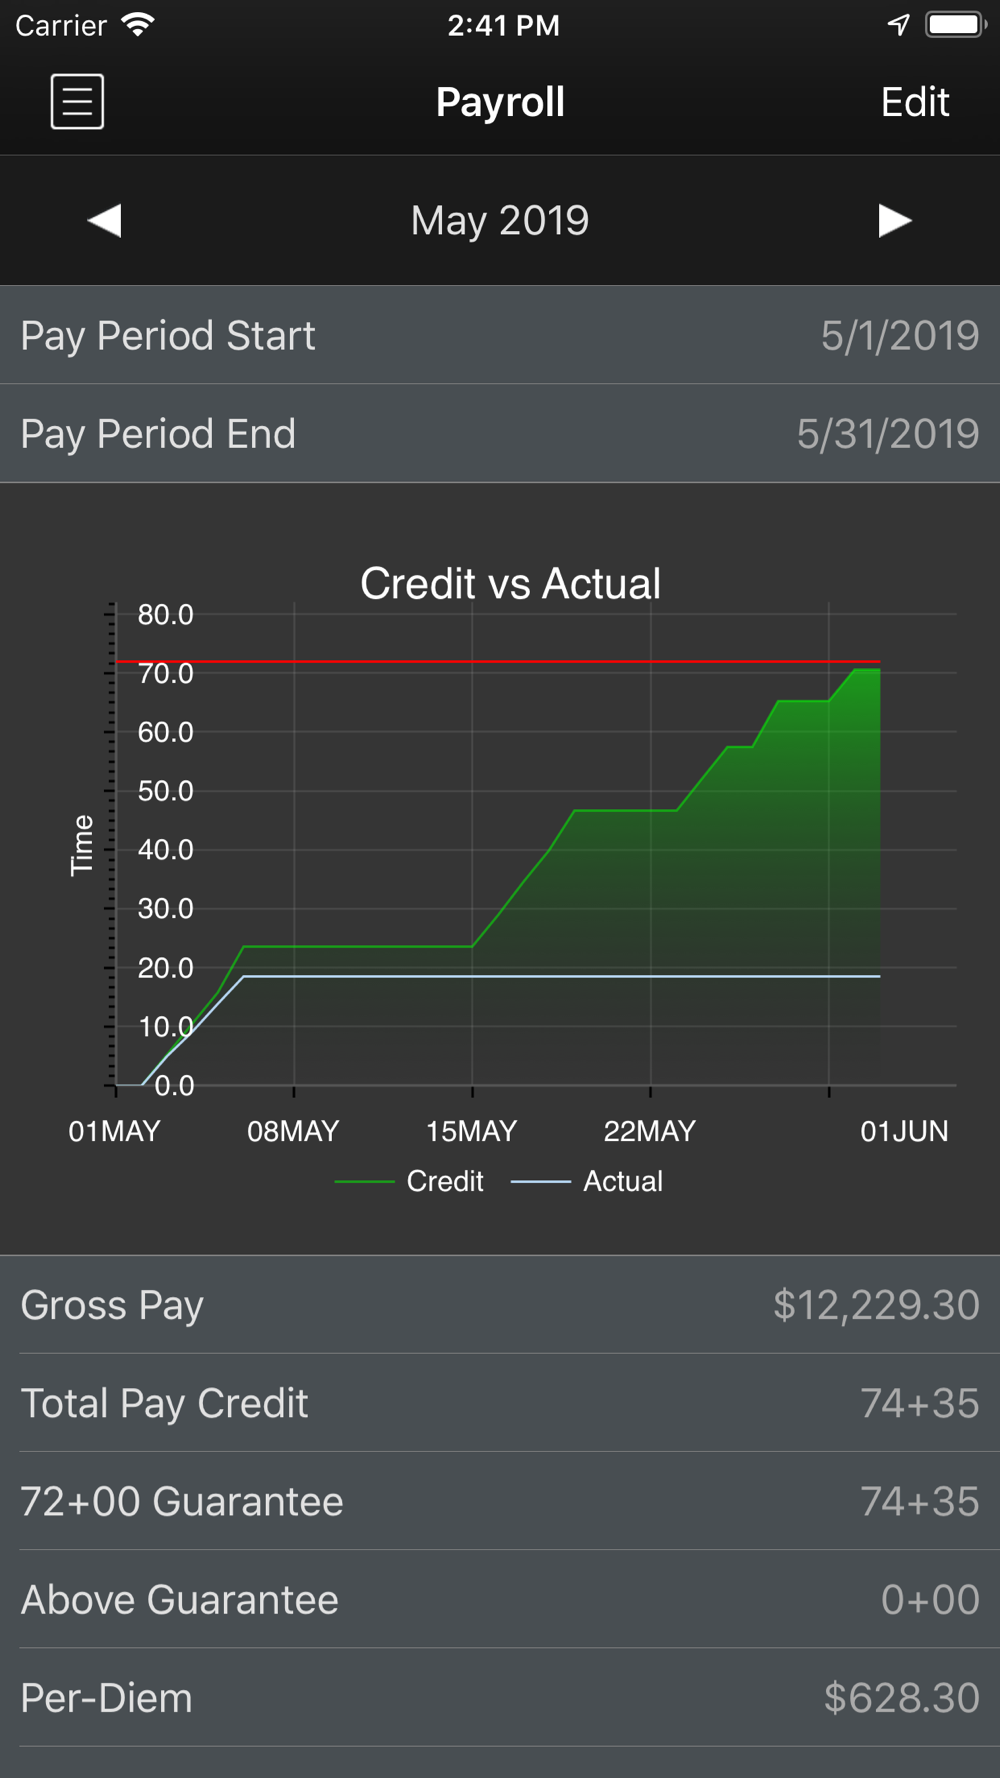Open the hamburger menu icon
Screen dimensions: 1000x1778
[x=77, y=101]
